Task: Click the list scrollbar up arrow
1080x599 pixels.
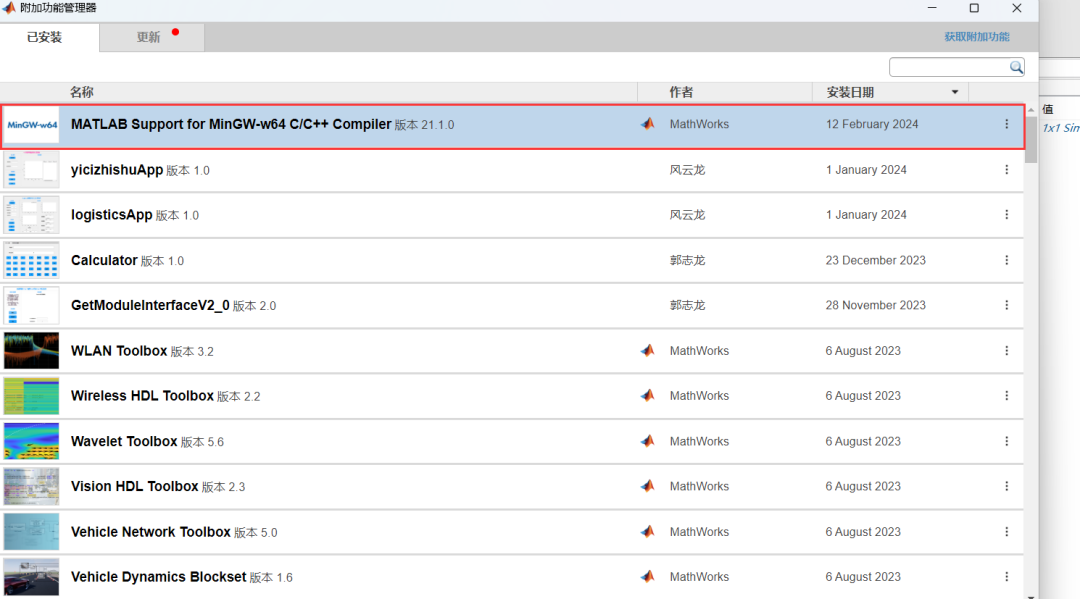Action: pos(1031,110)
